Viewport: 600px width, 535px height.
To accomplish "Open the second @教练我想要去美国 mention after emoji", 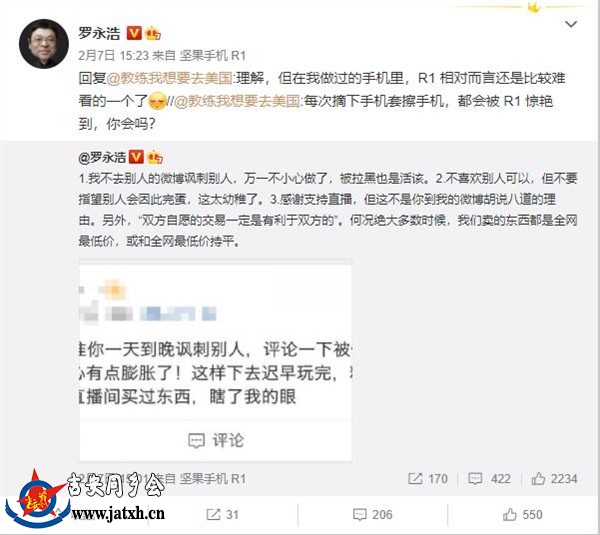I will tap(237, 101).
